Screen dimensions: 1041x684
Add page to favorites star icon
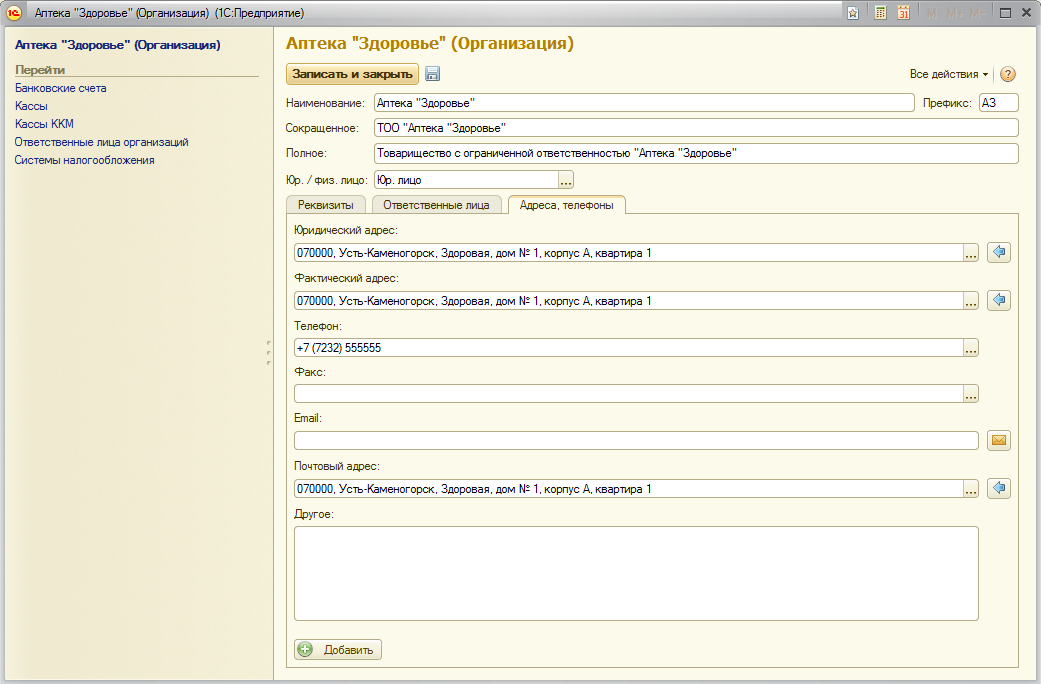pyautogui.click(x=853, y=13)
